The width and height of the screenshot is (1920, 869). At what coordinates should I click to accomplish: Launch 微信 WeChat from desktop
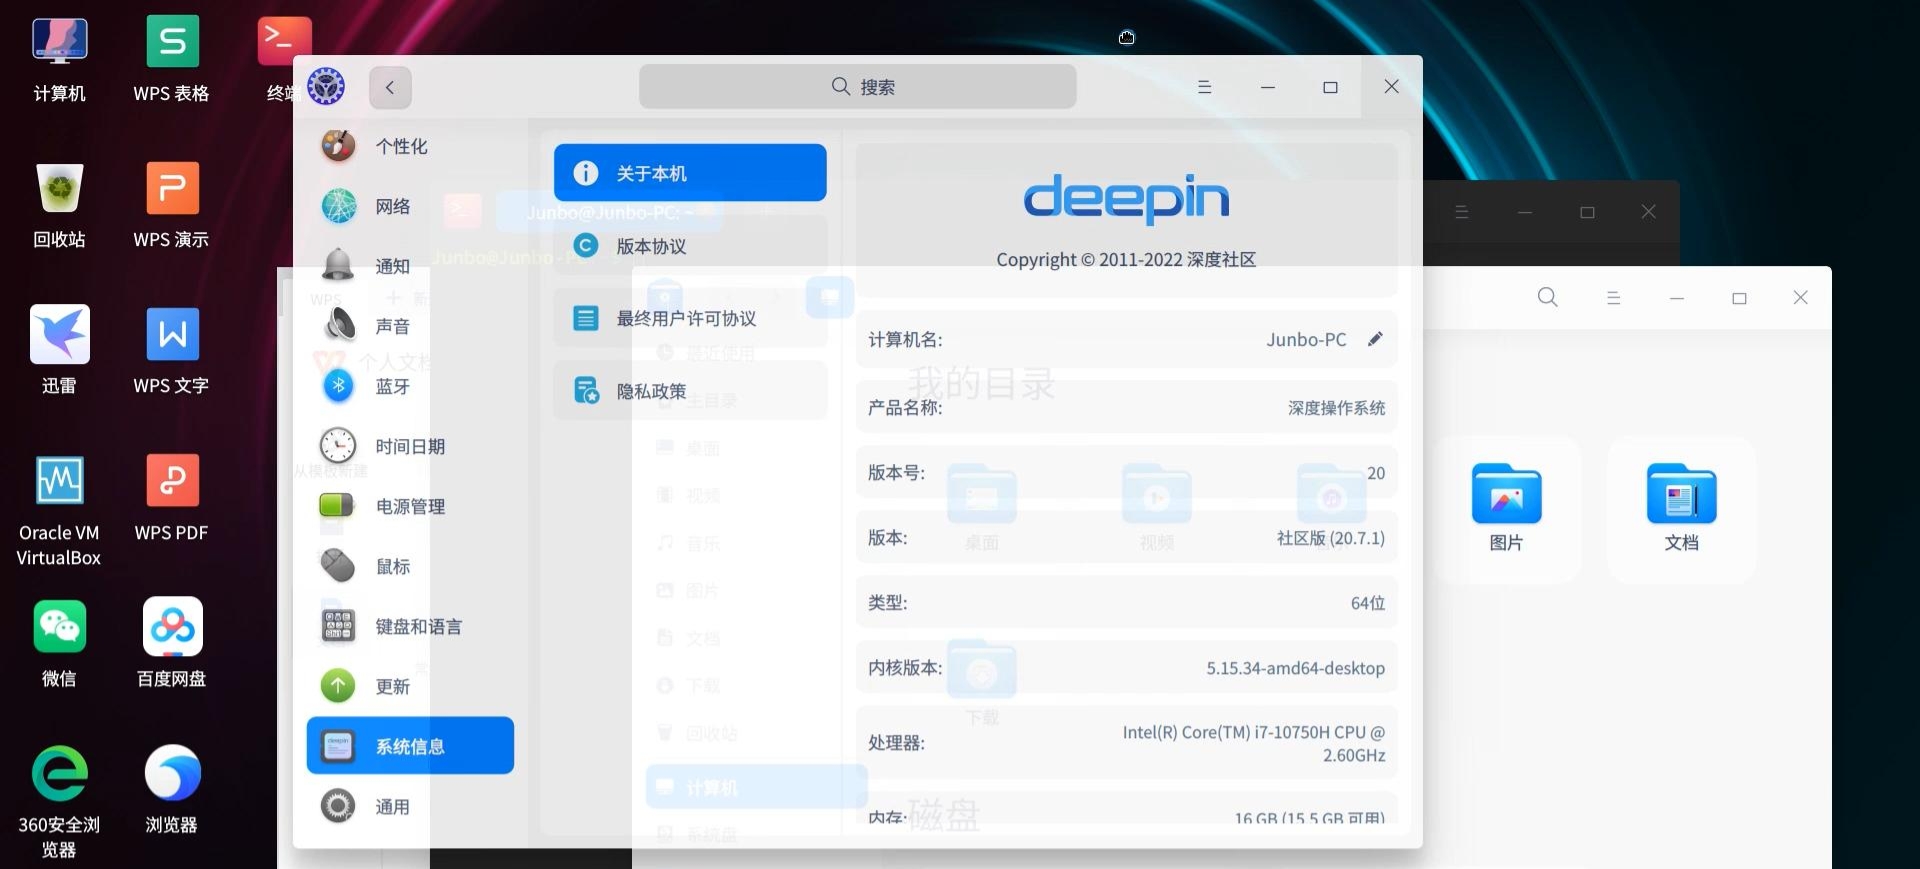point(59,641)
